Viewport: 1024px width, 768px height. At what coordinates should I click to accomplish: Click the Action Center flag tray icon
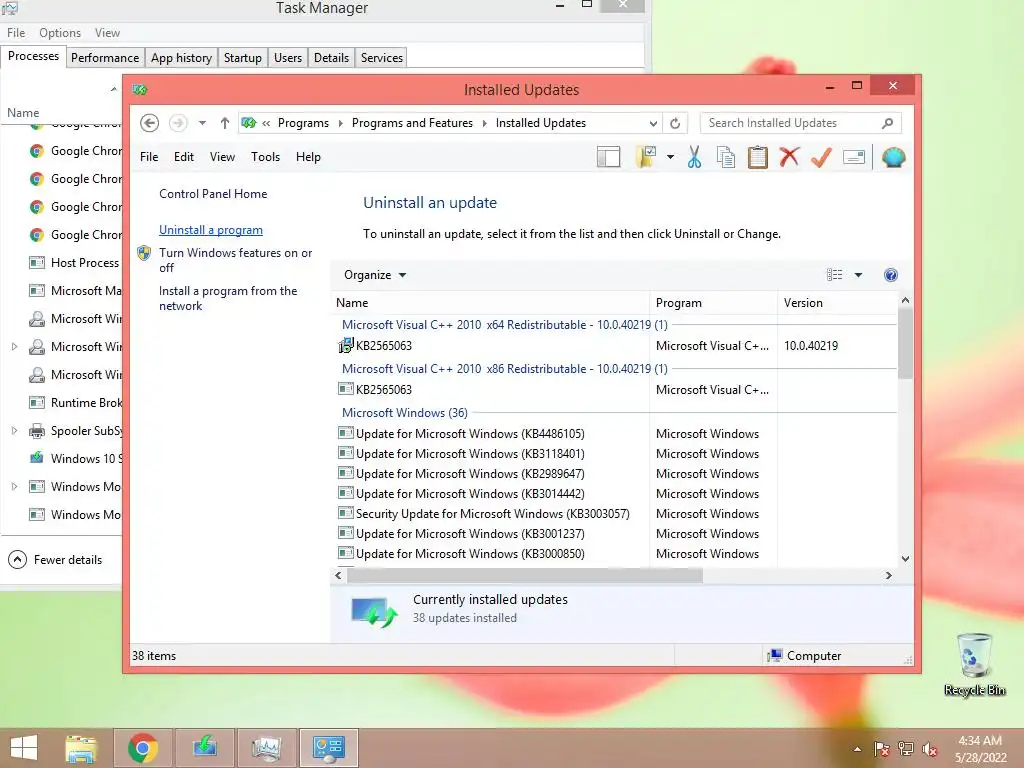pos(882,749)
